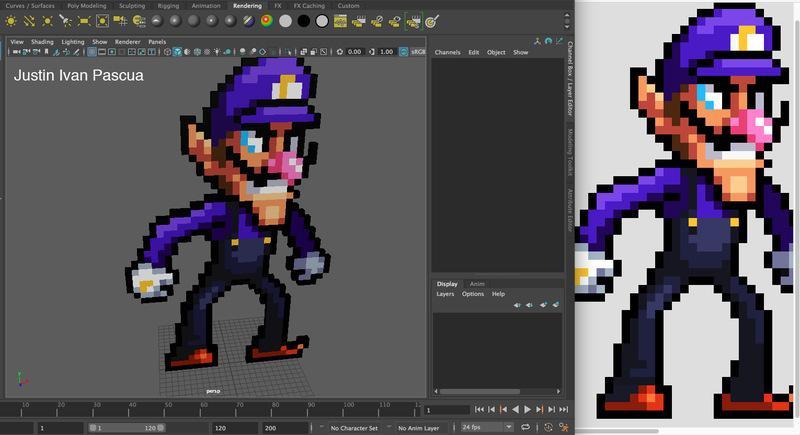Image resolution: width=800 pixels, height=435 pixels.
Task: Open the No Character Set dropdown
Action: click(x=355, y=428)
